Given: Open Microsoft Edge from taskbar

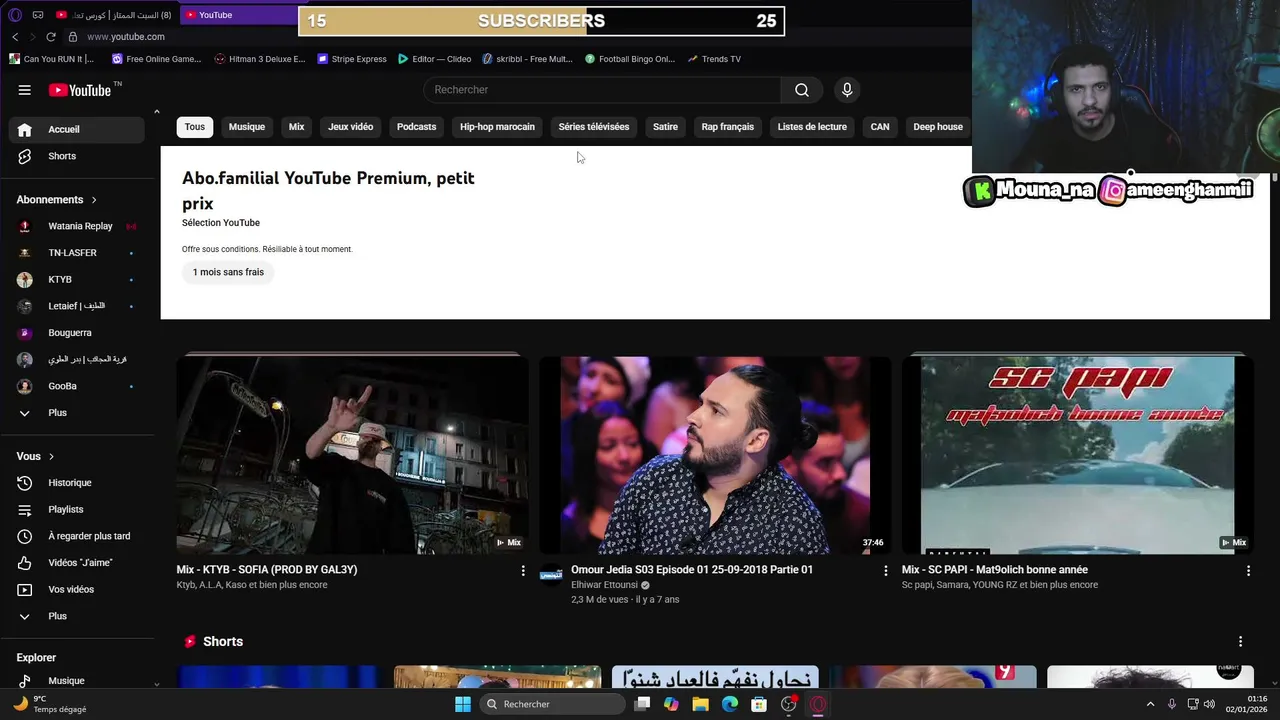Looking at the screenshot, I should 730,704.
